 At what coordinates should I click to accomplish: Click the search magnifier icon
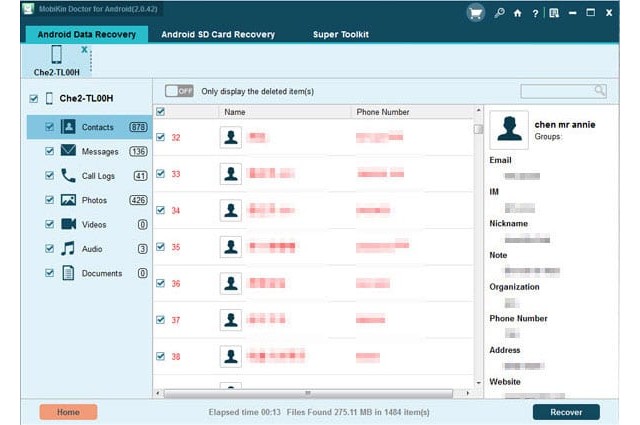pos(599,91)
